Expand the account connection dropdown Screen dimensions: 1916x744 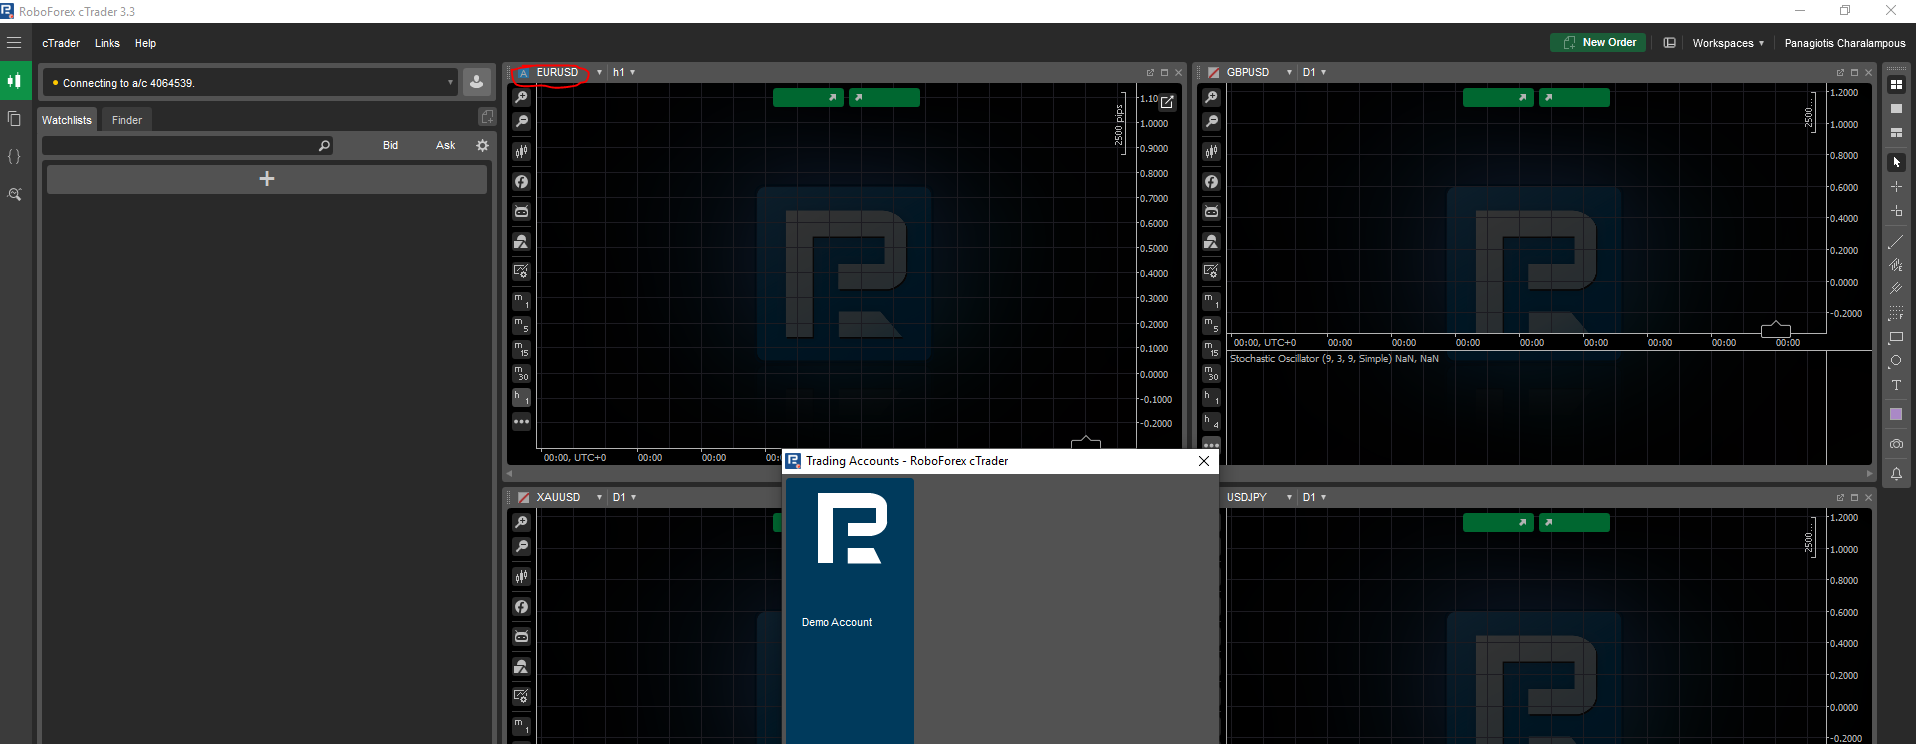point(450,82)
